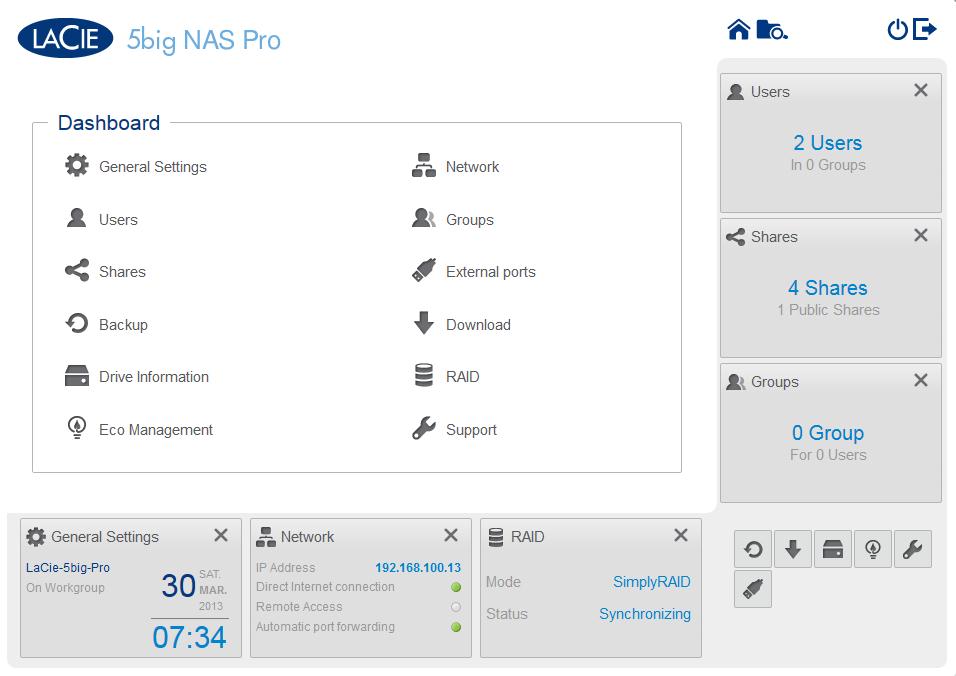Click the SimplyRAID mode value

click(652, 582)
